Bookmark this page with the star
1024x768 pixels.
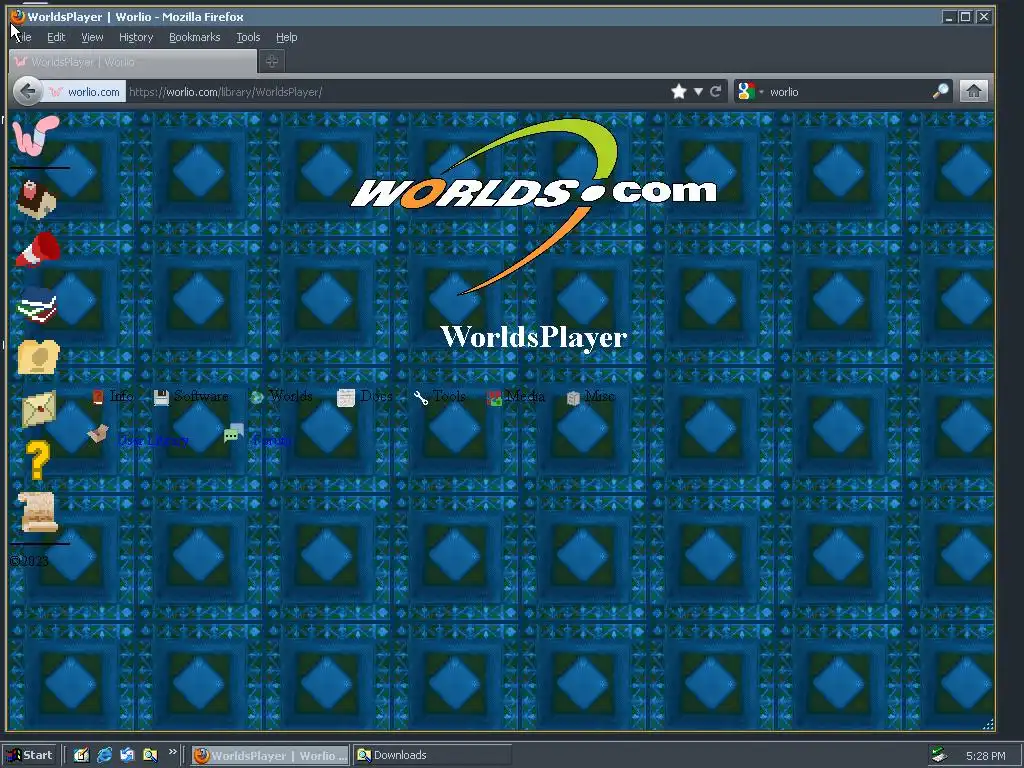(x=679, y=91)
